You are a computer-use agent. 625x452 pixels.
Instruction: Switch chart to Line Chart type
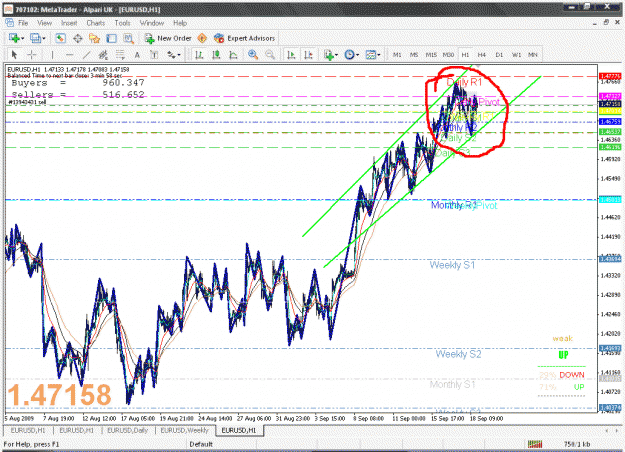[233, 55]
